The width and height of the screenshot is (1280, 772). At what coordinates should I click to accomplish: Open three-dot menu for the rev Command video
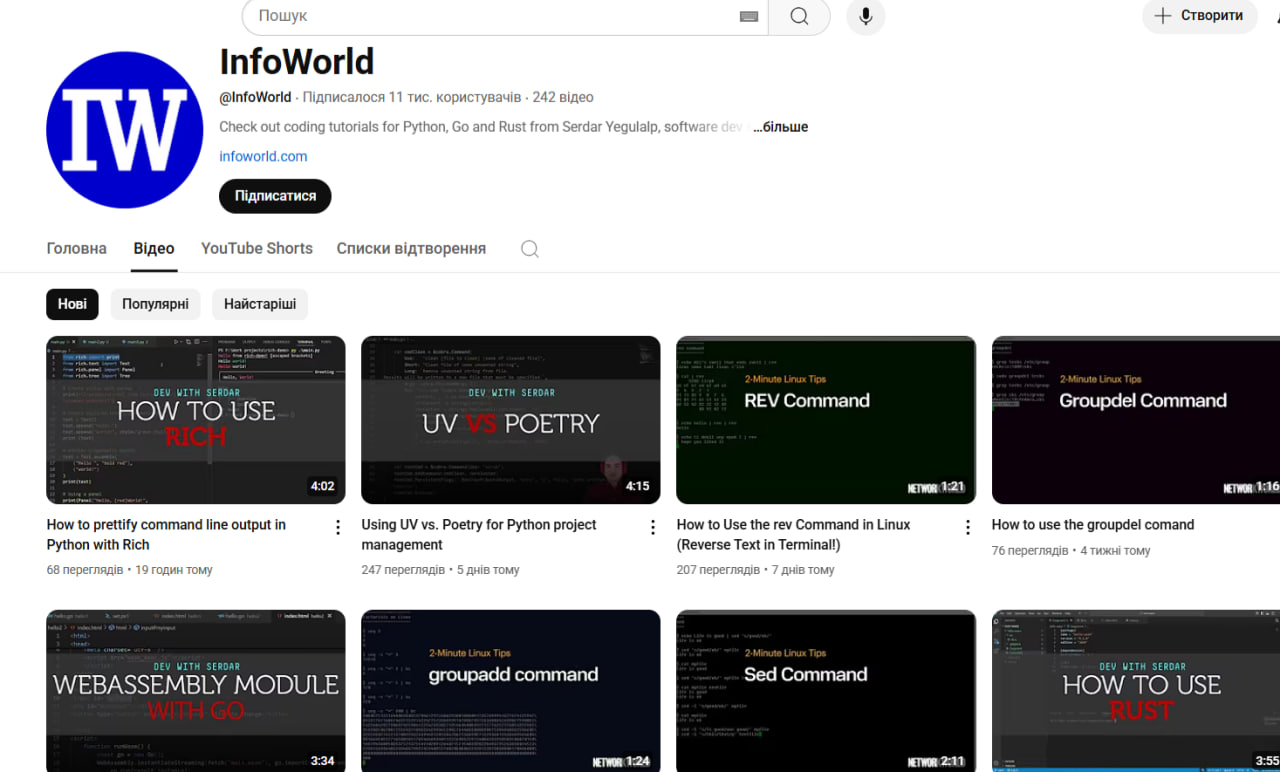tap(968, 527)
